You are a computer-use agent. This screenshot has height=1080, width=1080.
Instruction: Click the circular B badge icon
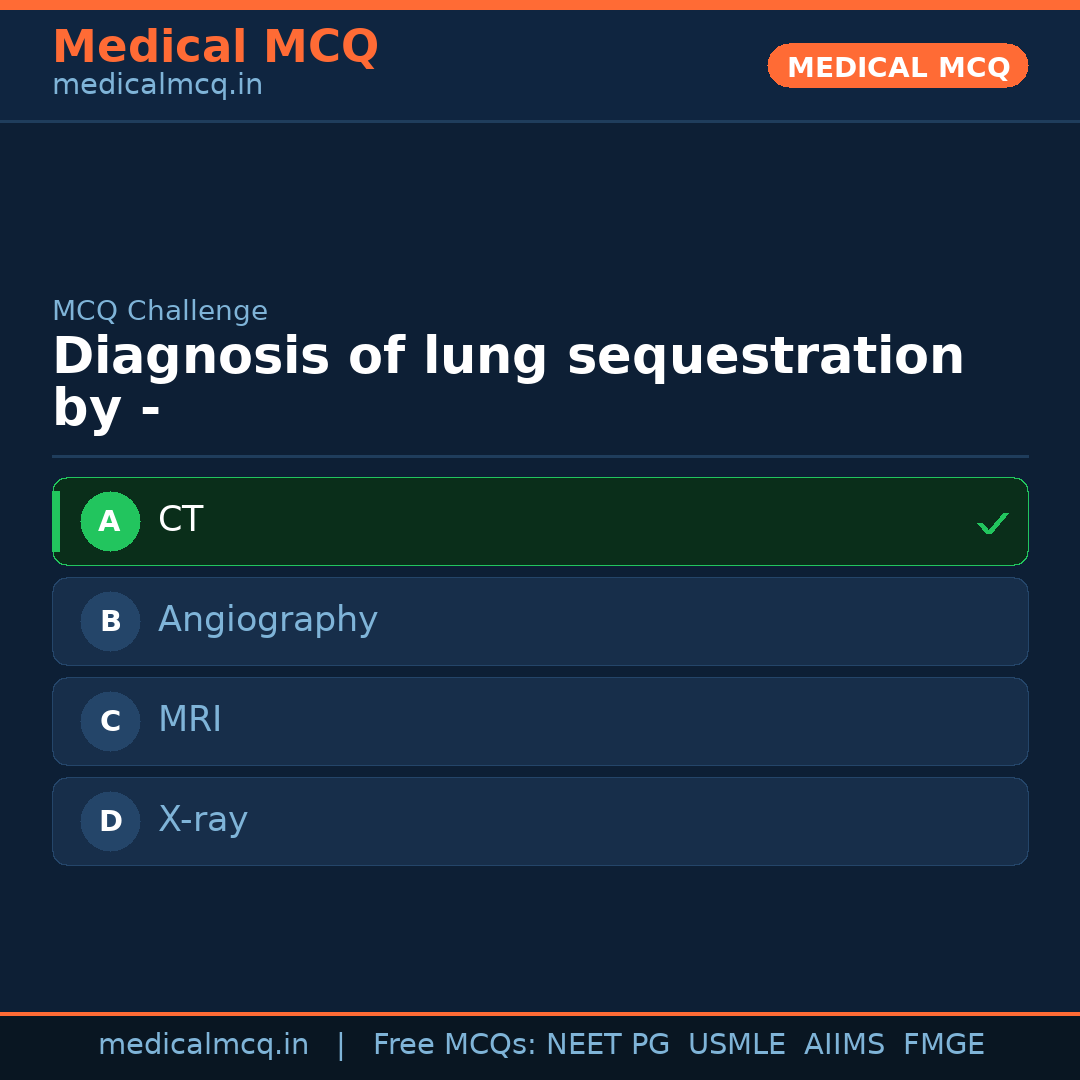click(x=110, y=621)
